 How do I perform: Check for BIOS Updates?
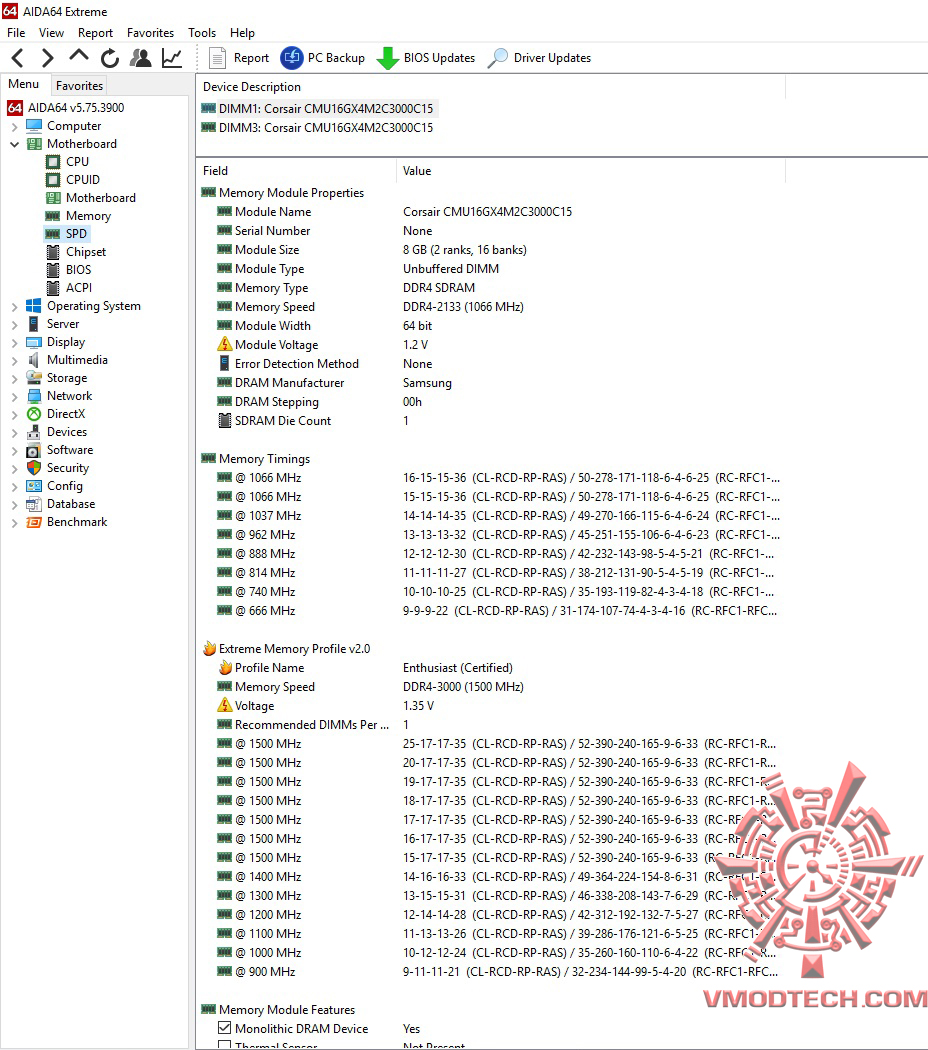[x=426, y=58]
